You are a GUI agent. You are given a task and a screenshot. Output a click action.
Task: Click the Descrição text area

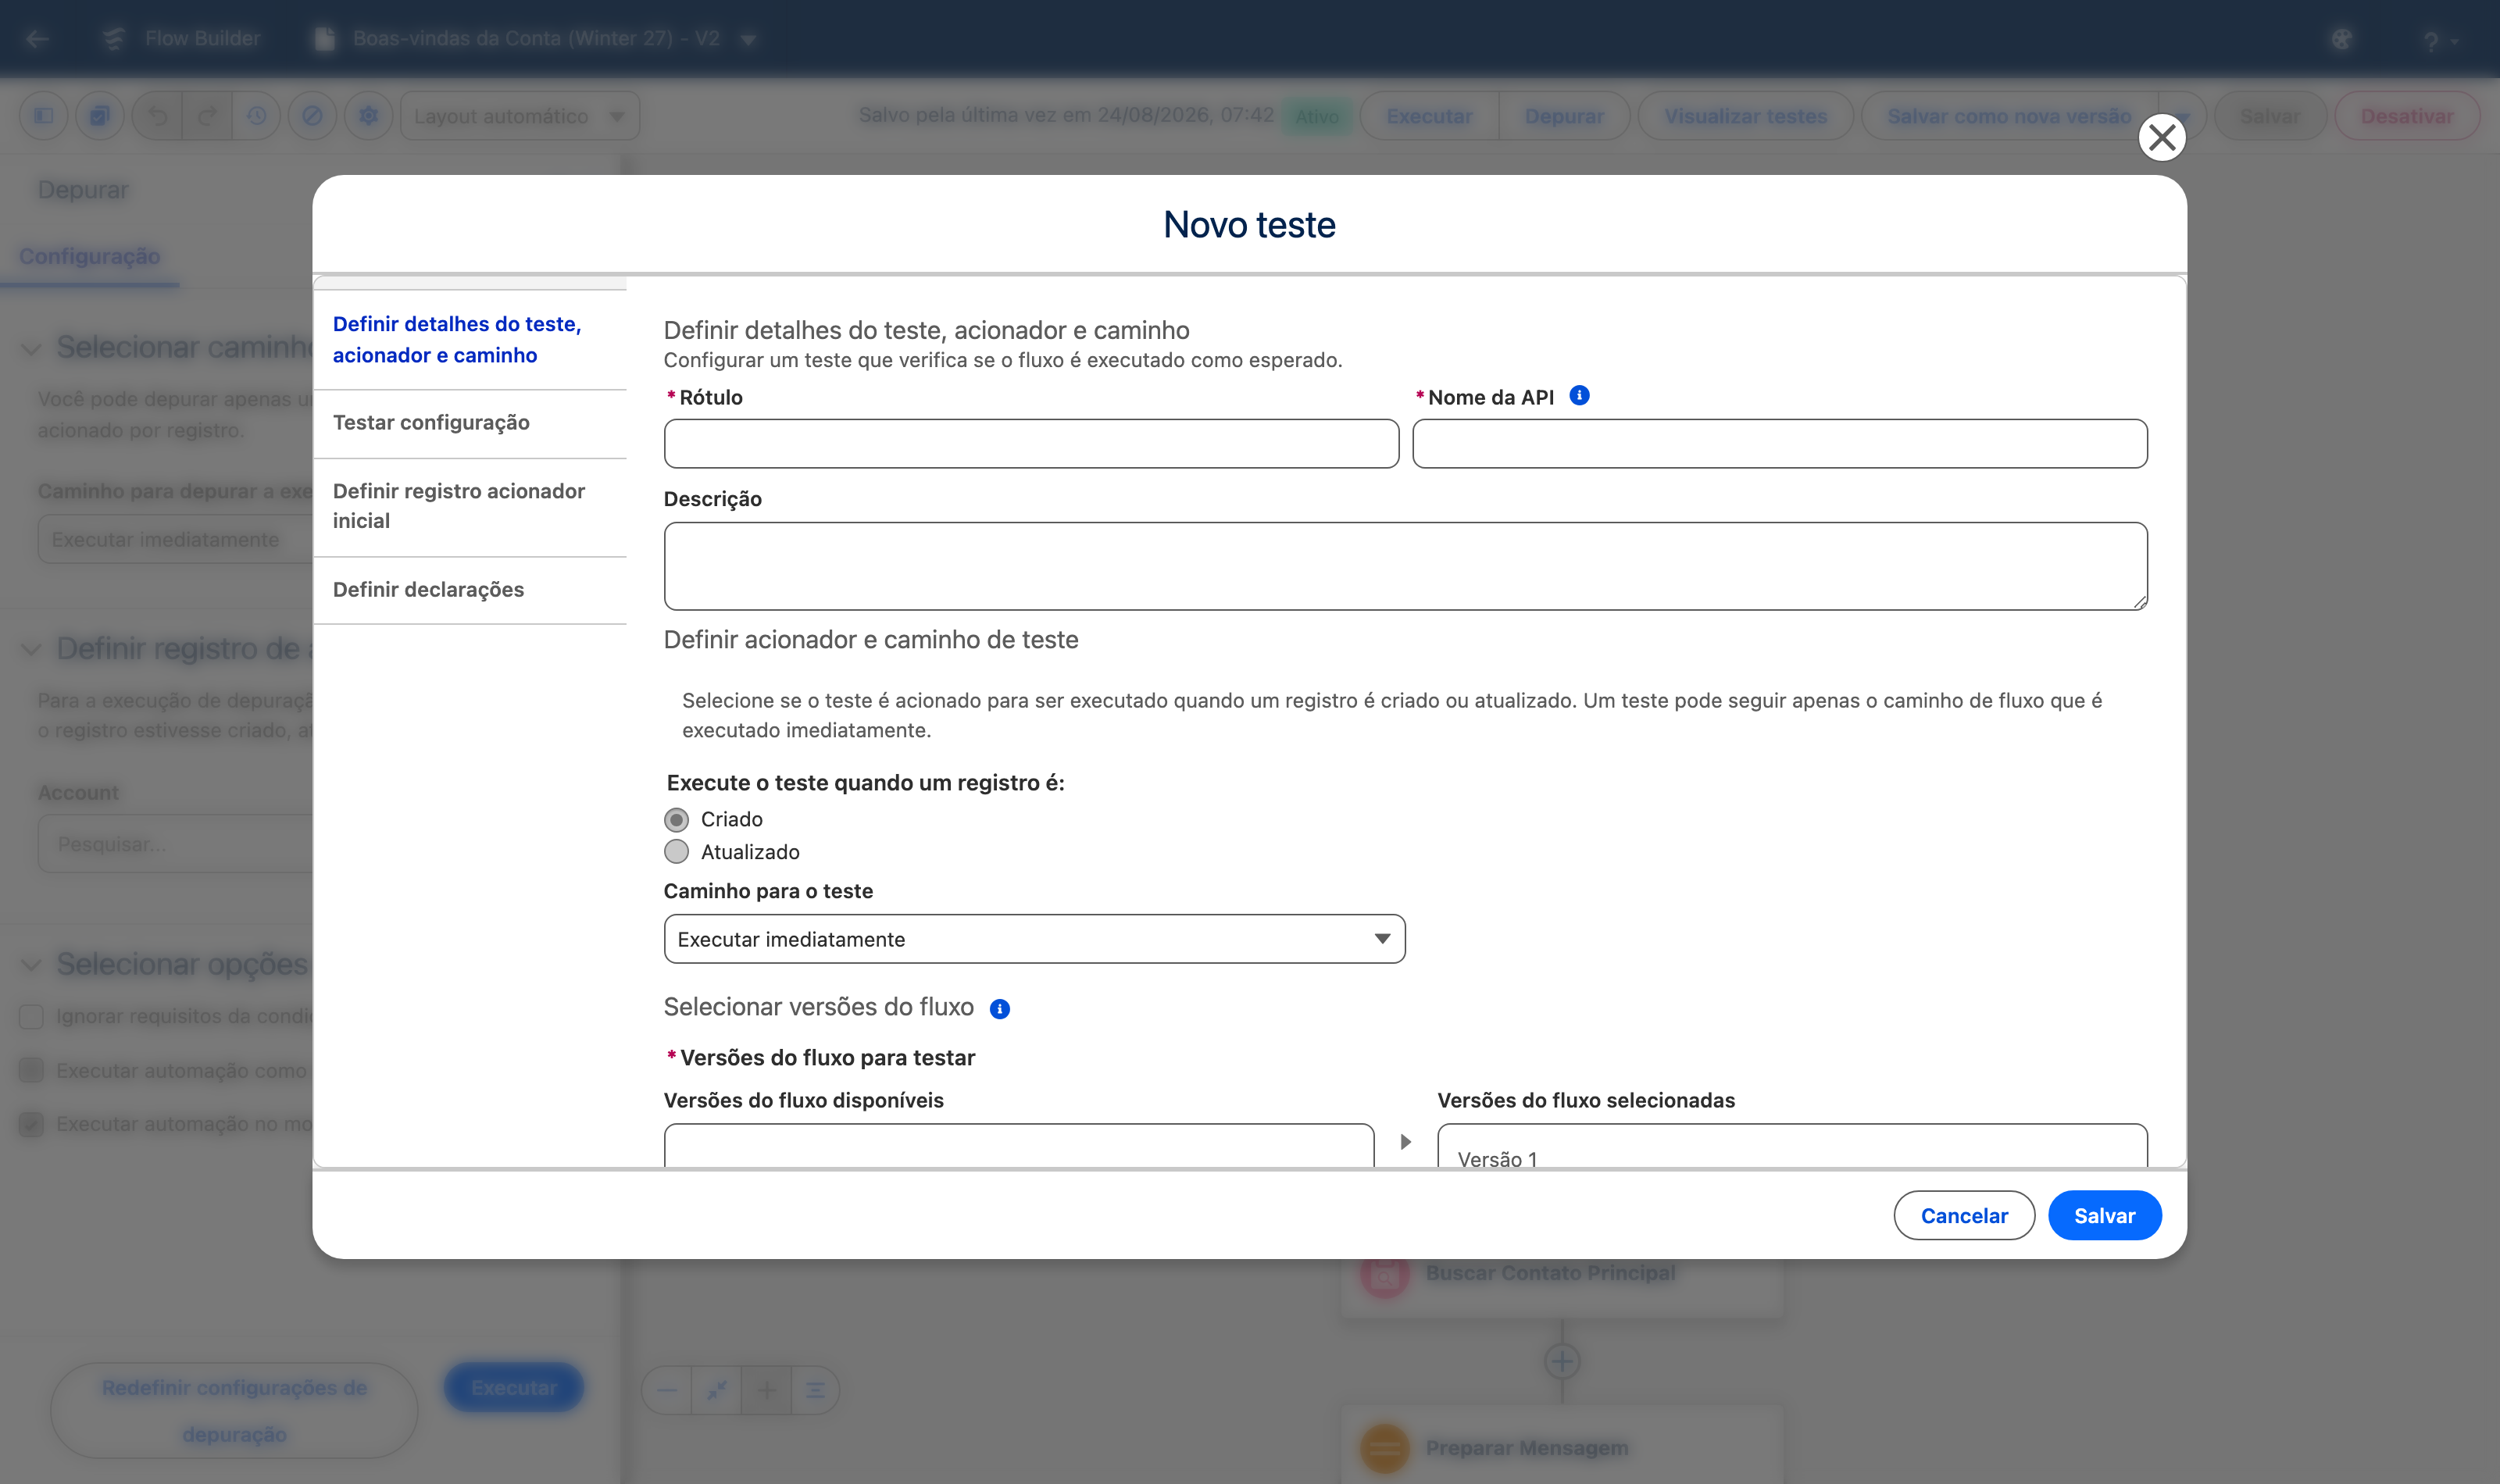[1405, 566]
